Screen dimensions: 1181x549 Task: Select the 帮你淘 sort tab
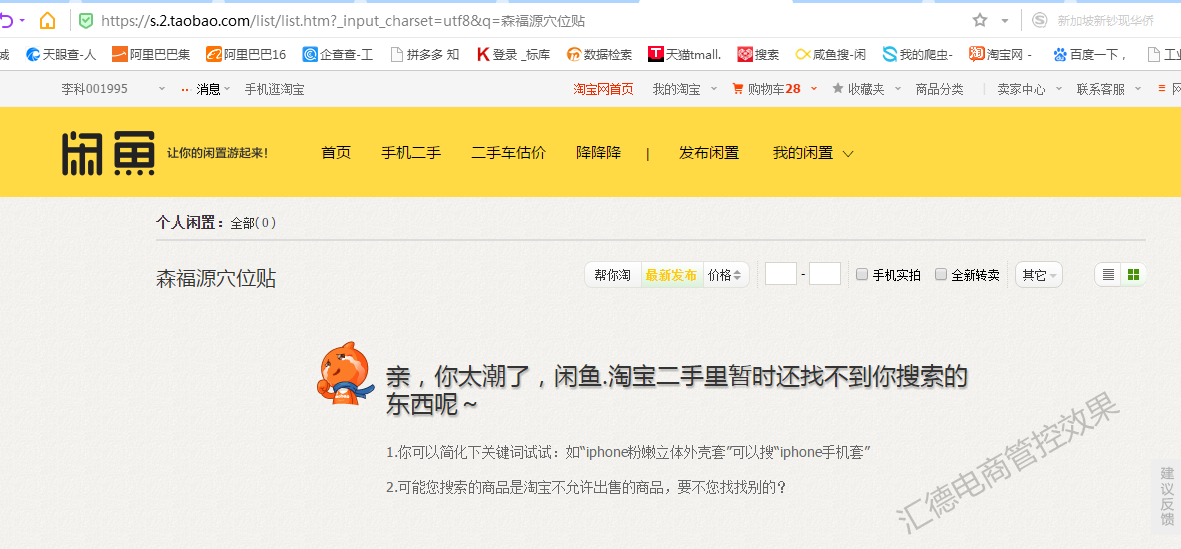(612, 275)
